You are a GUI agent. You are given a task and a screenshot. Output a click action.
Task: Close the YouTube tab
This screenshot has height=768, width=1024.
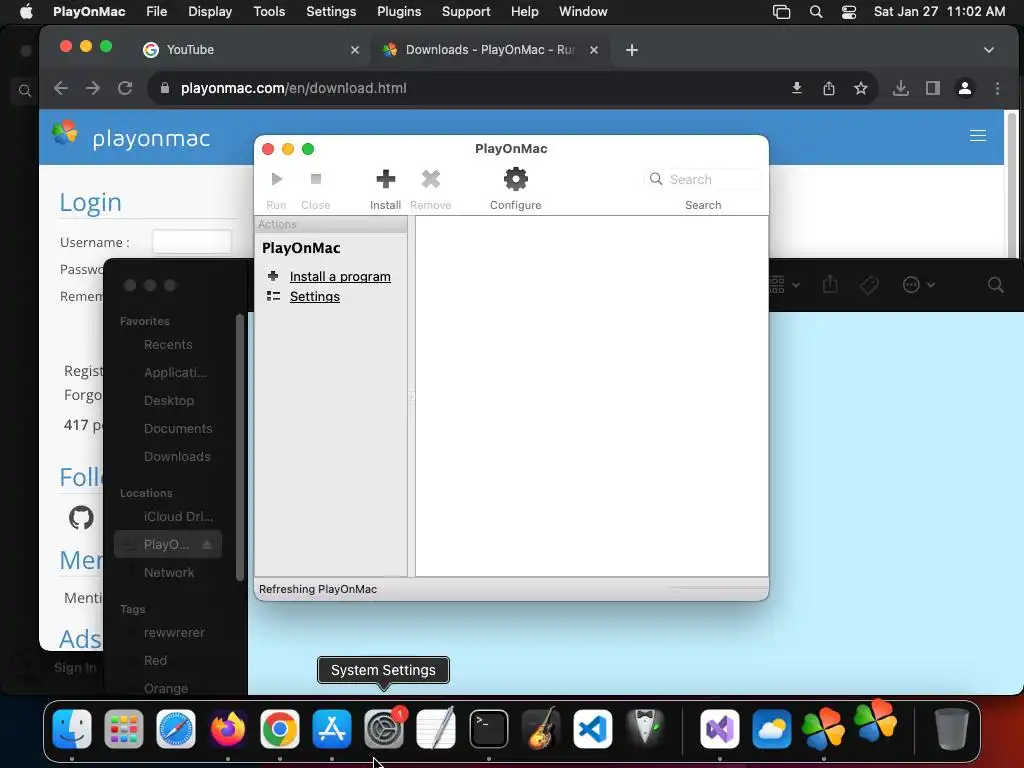click(355, 50)
